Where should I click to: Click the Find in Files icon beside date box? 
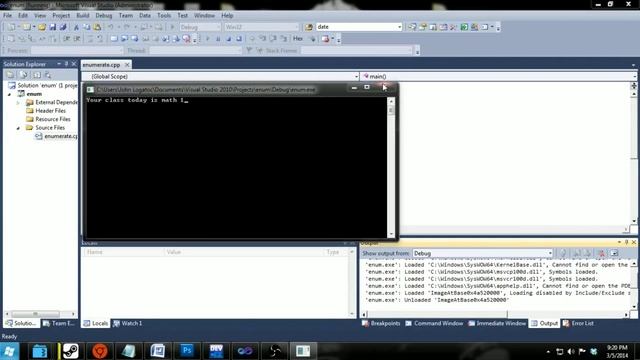tap(309, 27)
